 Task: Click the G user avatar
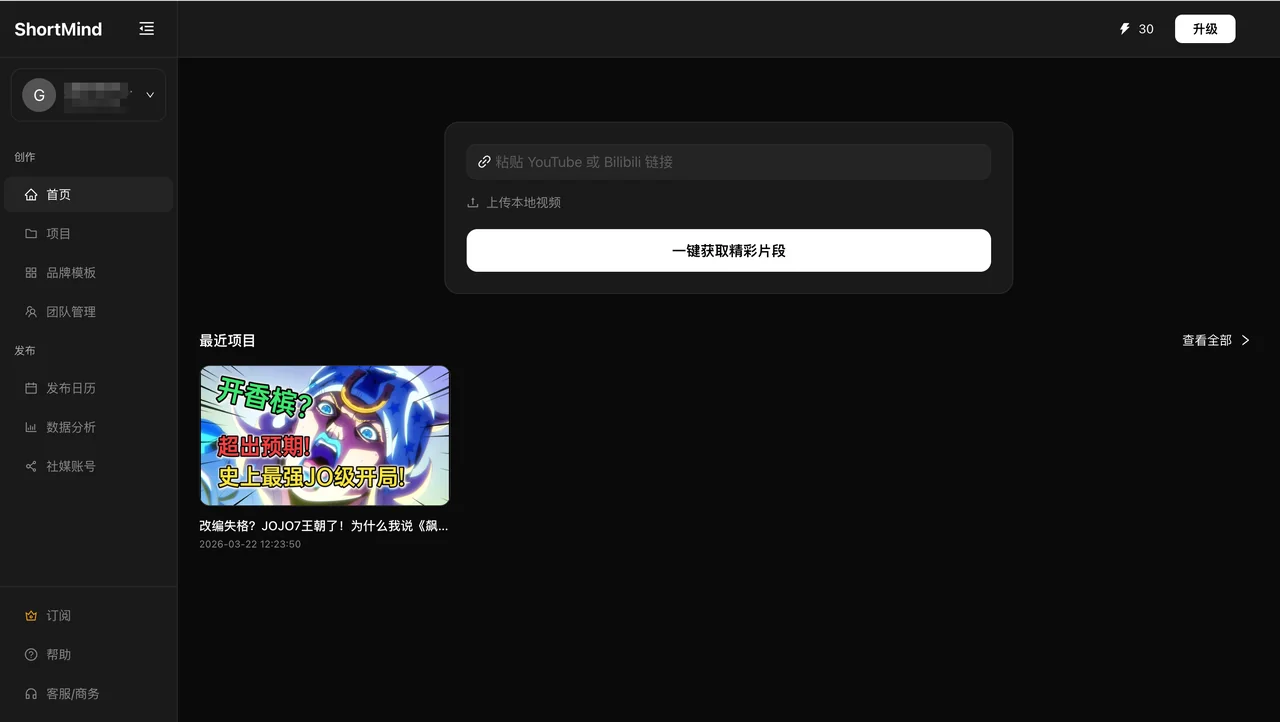click(39, 95)
